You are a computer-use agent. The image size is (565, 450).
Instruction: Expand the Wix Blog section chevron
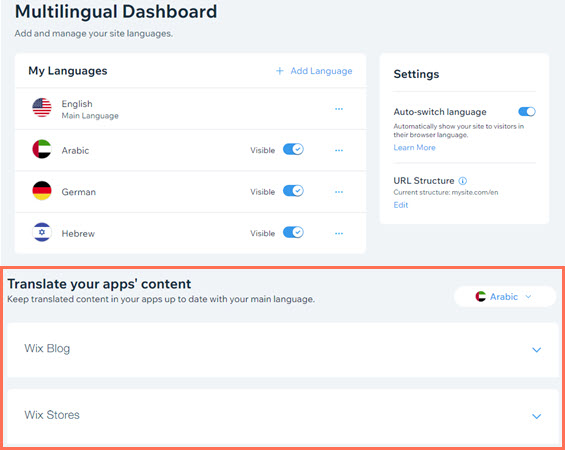point(537,350)
